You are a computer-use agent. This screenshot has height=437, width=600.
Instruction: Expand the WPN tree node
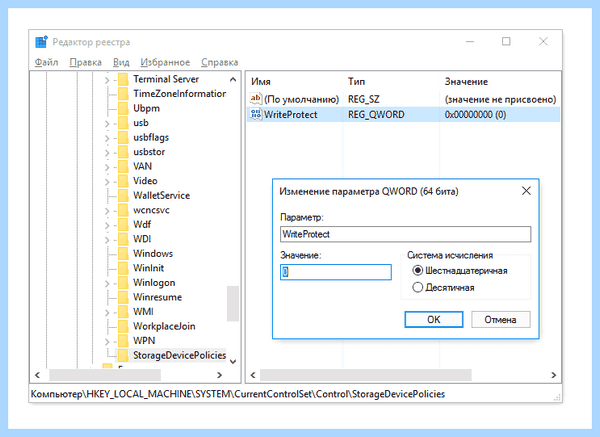coord(107,342)
